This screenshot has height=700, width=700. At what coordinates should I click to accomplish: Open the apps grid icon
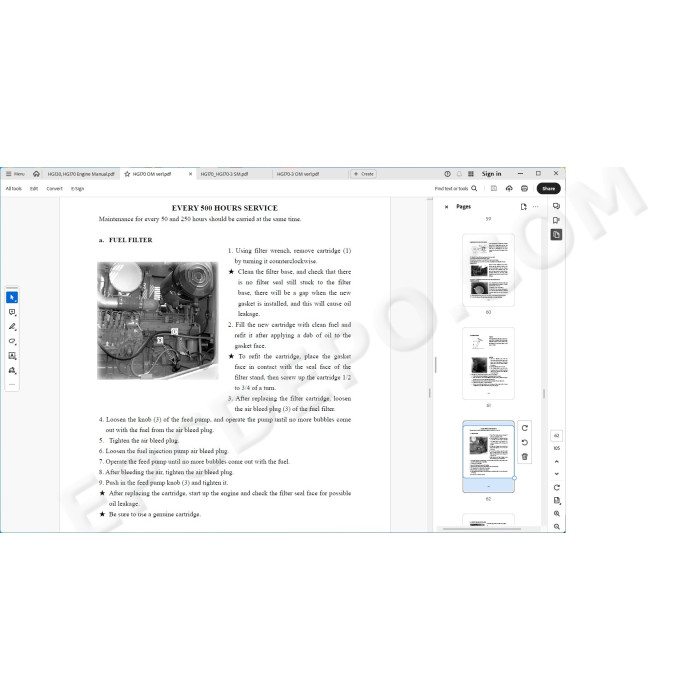coord(471,174)
